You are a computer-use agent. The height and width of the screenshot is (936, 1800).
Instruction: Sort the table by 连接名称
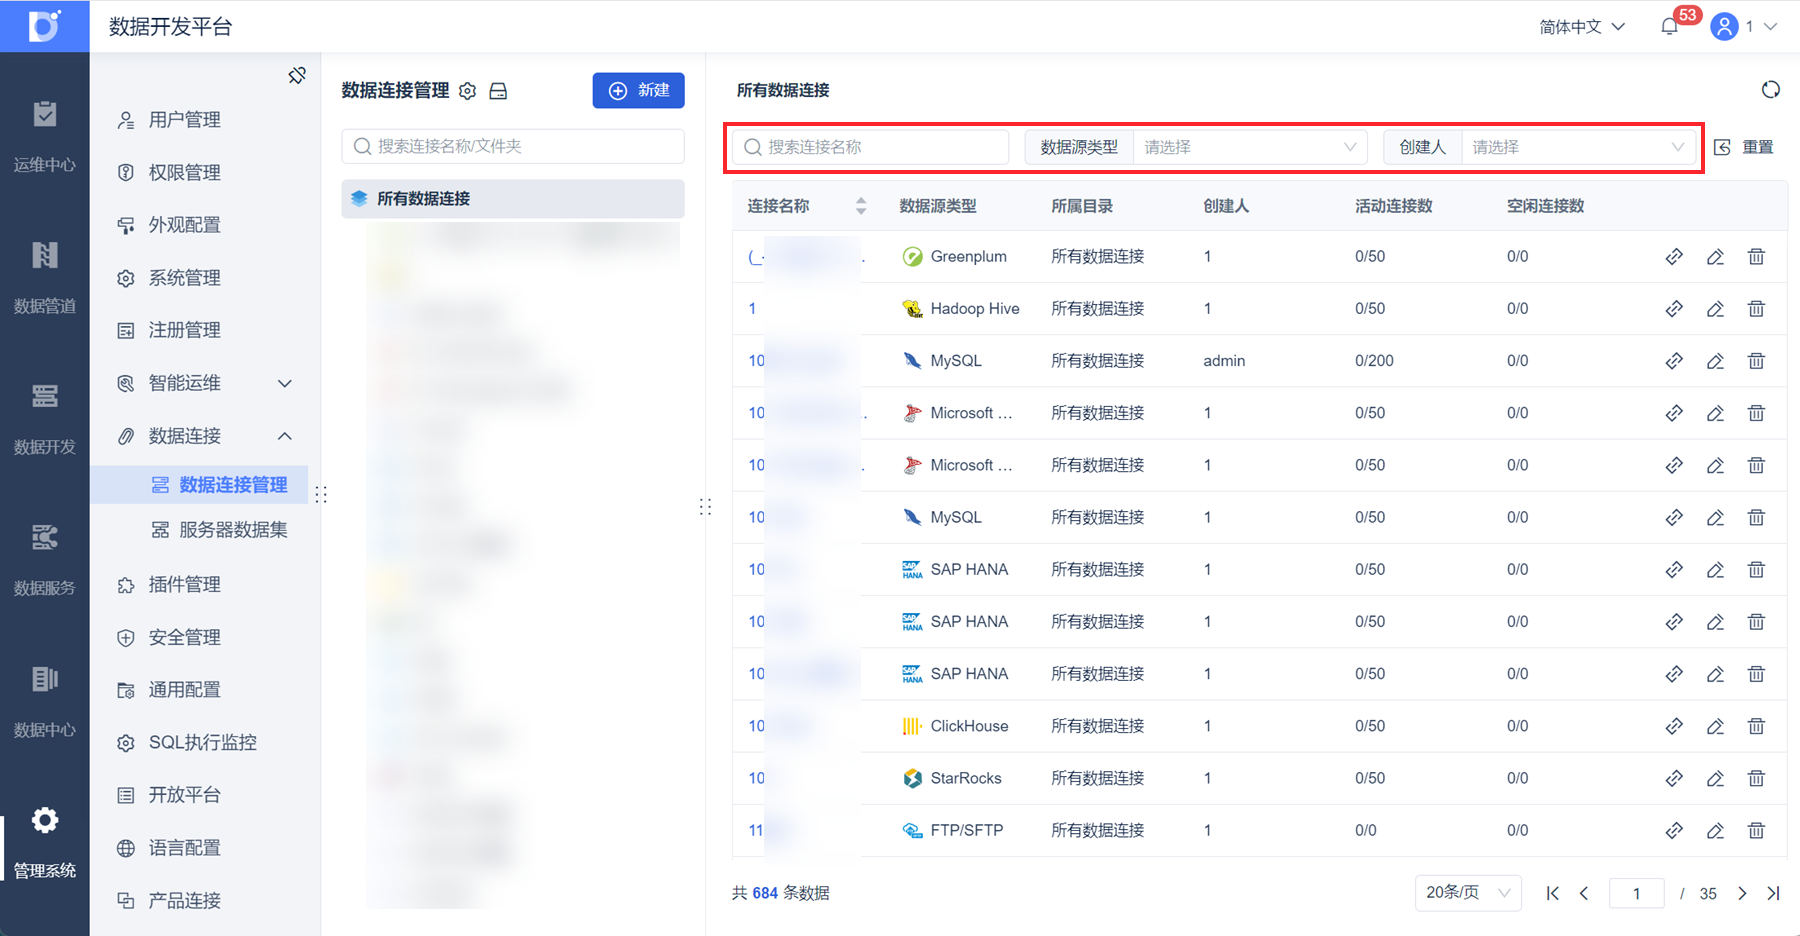pyautogui.click(x=861, y=206)
